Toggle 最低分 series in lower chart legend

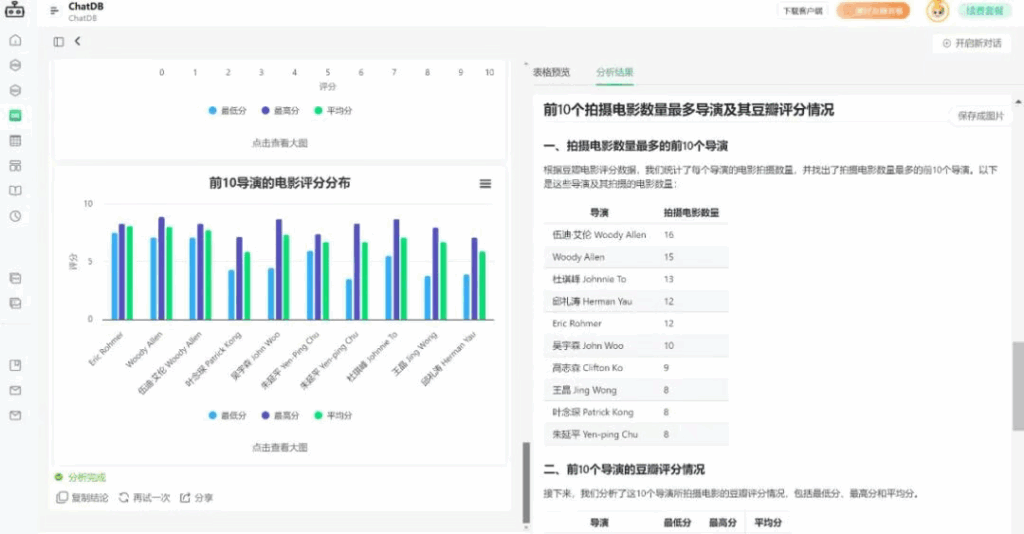(x=228, y=415)
